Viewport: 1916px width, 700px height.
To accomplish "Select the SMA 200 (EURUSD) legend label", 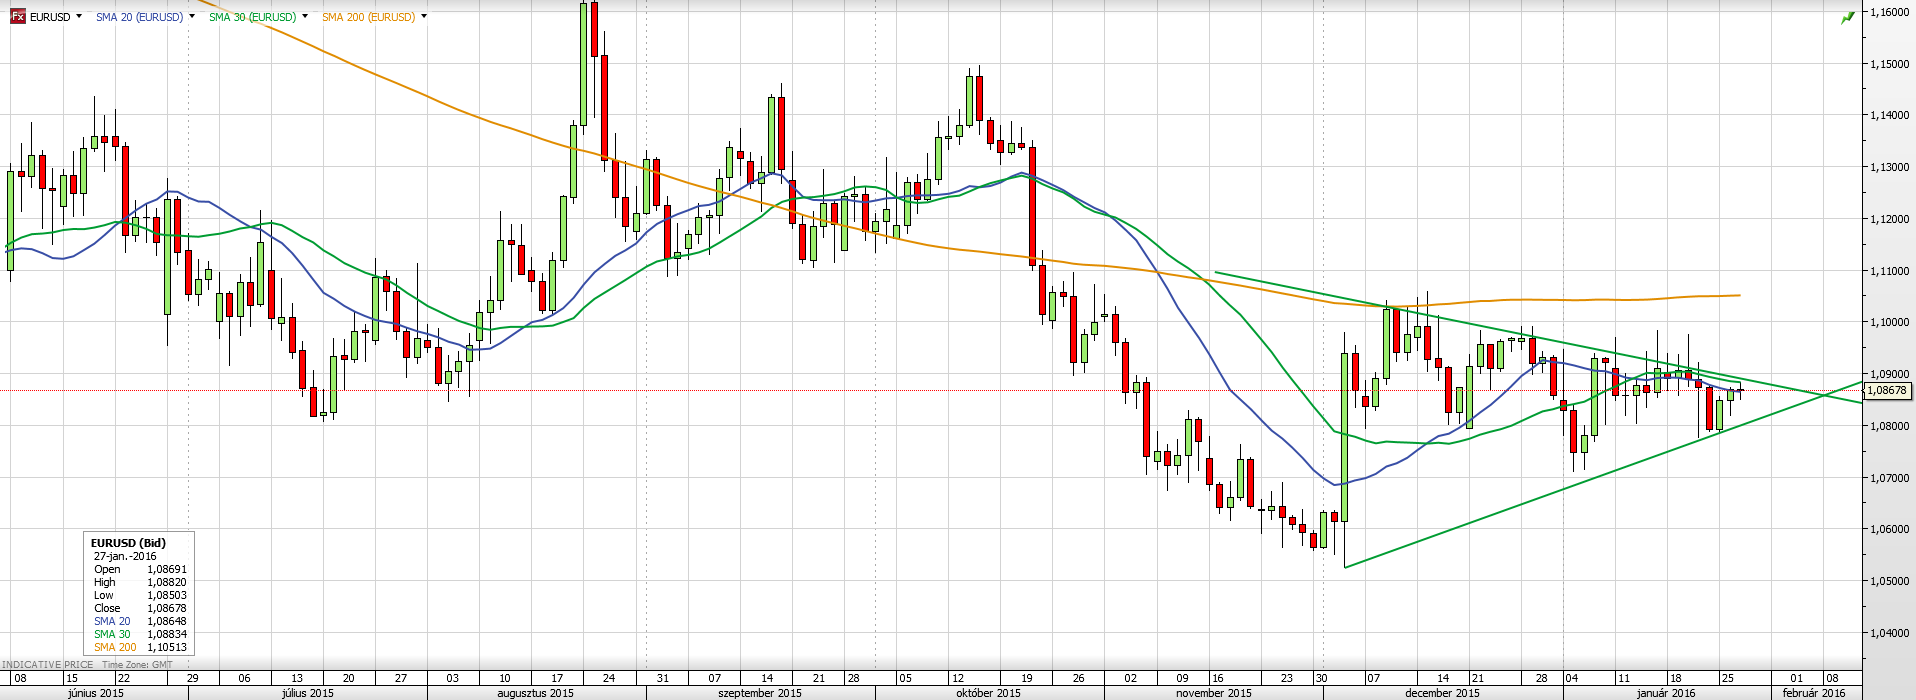I will (x=368, y=17).
